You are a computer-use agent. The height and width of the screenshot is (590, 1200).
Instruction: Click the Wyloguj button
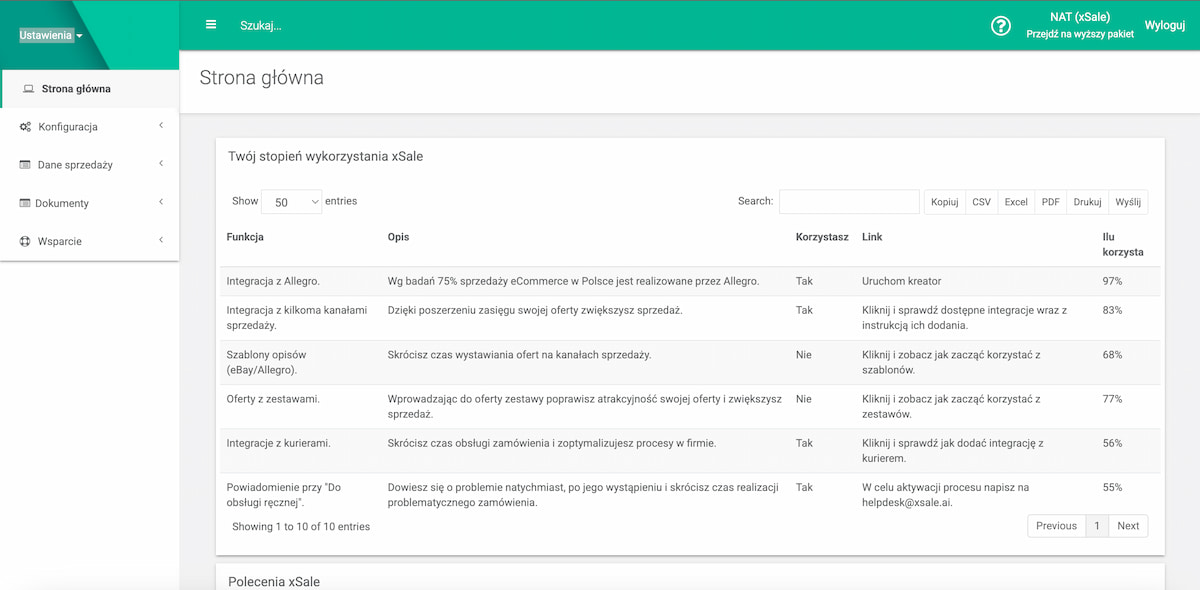tap(1164, 24)
